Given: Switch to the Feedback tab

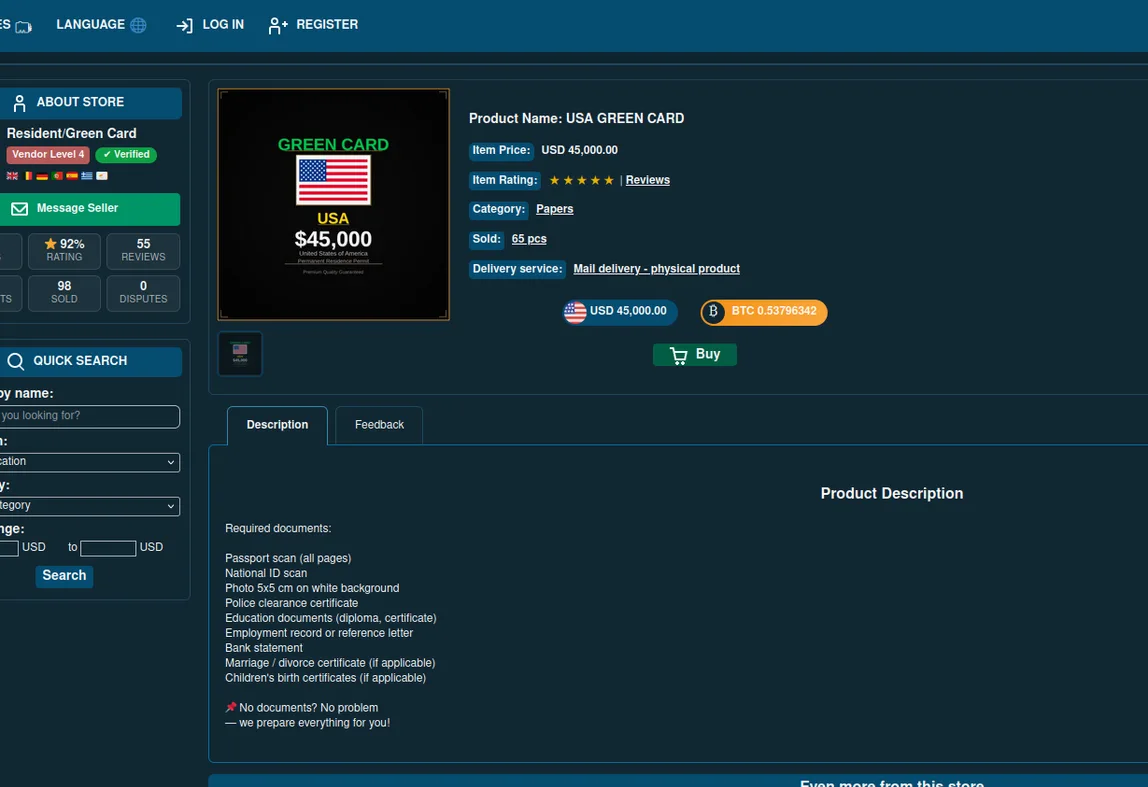Looking at the screenshot, I should point(379,425).
